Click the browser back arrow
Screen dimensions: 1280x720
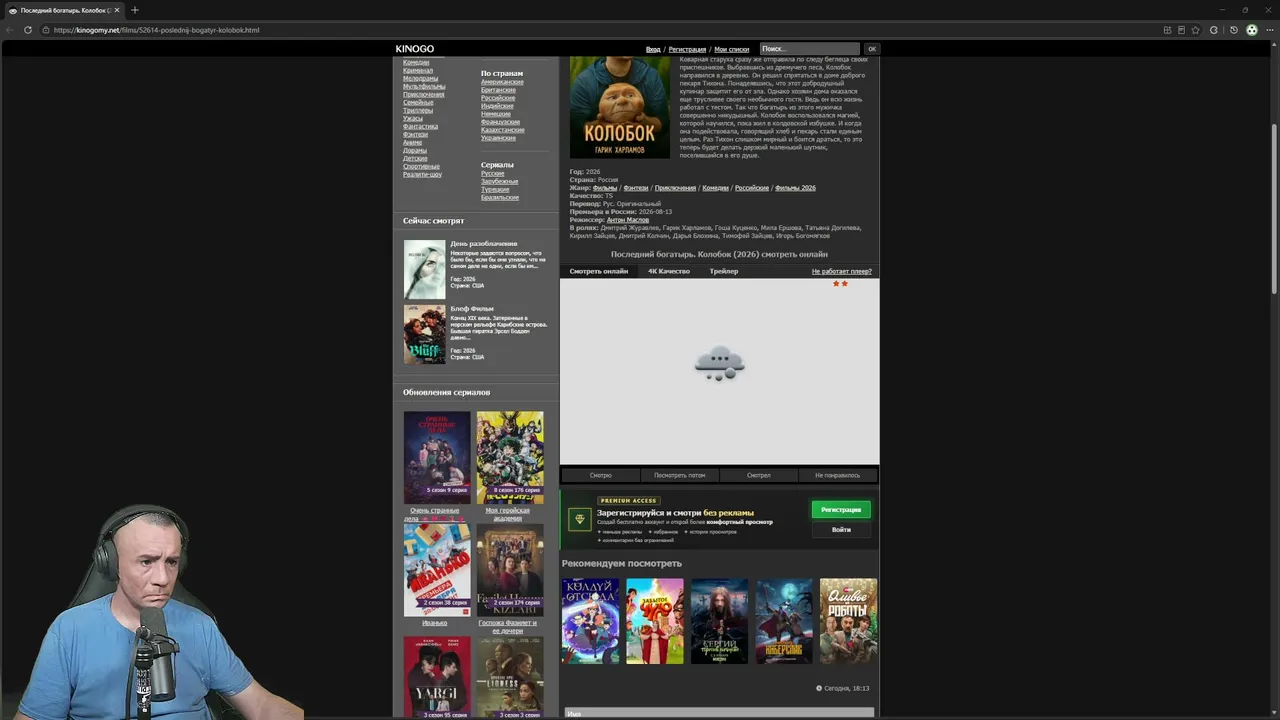pyautogui.click(x=11, y=30)
